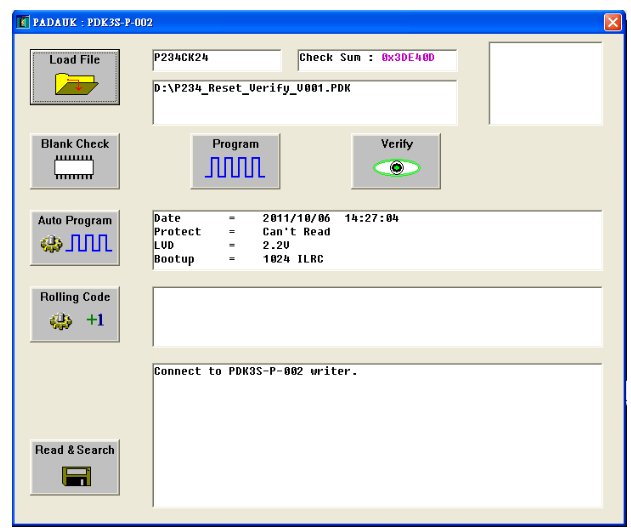Click the Verify eye icon

click(396, 168)
